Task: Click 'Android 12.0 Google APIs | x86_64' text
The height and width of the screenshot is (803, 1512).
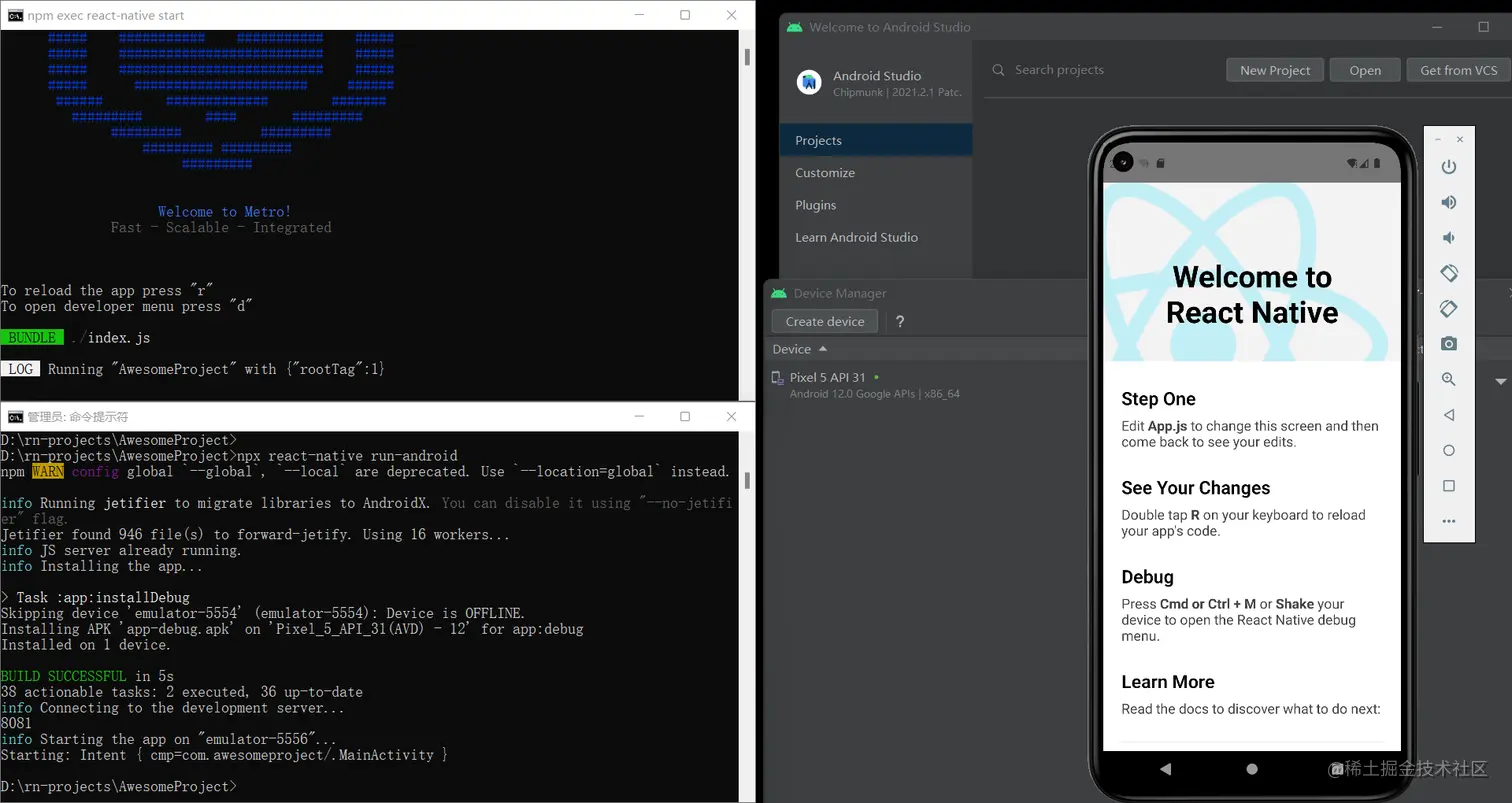Action: coord(874,394)
